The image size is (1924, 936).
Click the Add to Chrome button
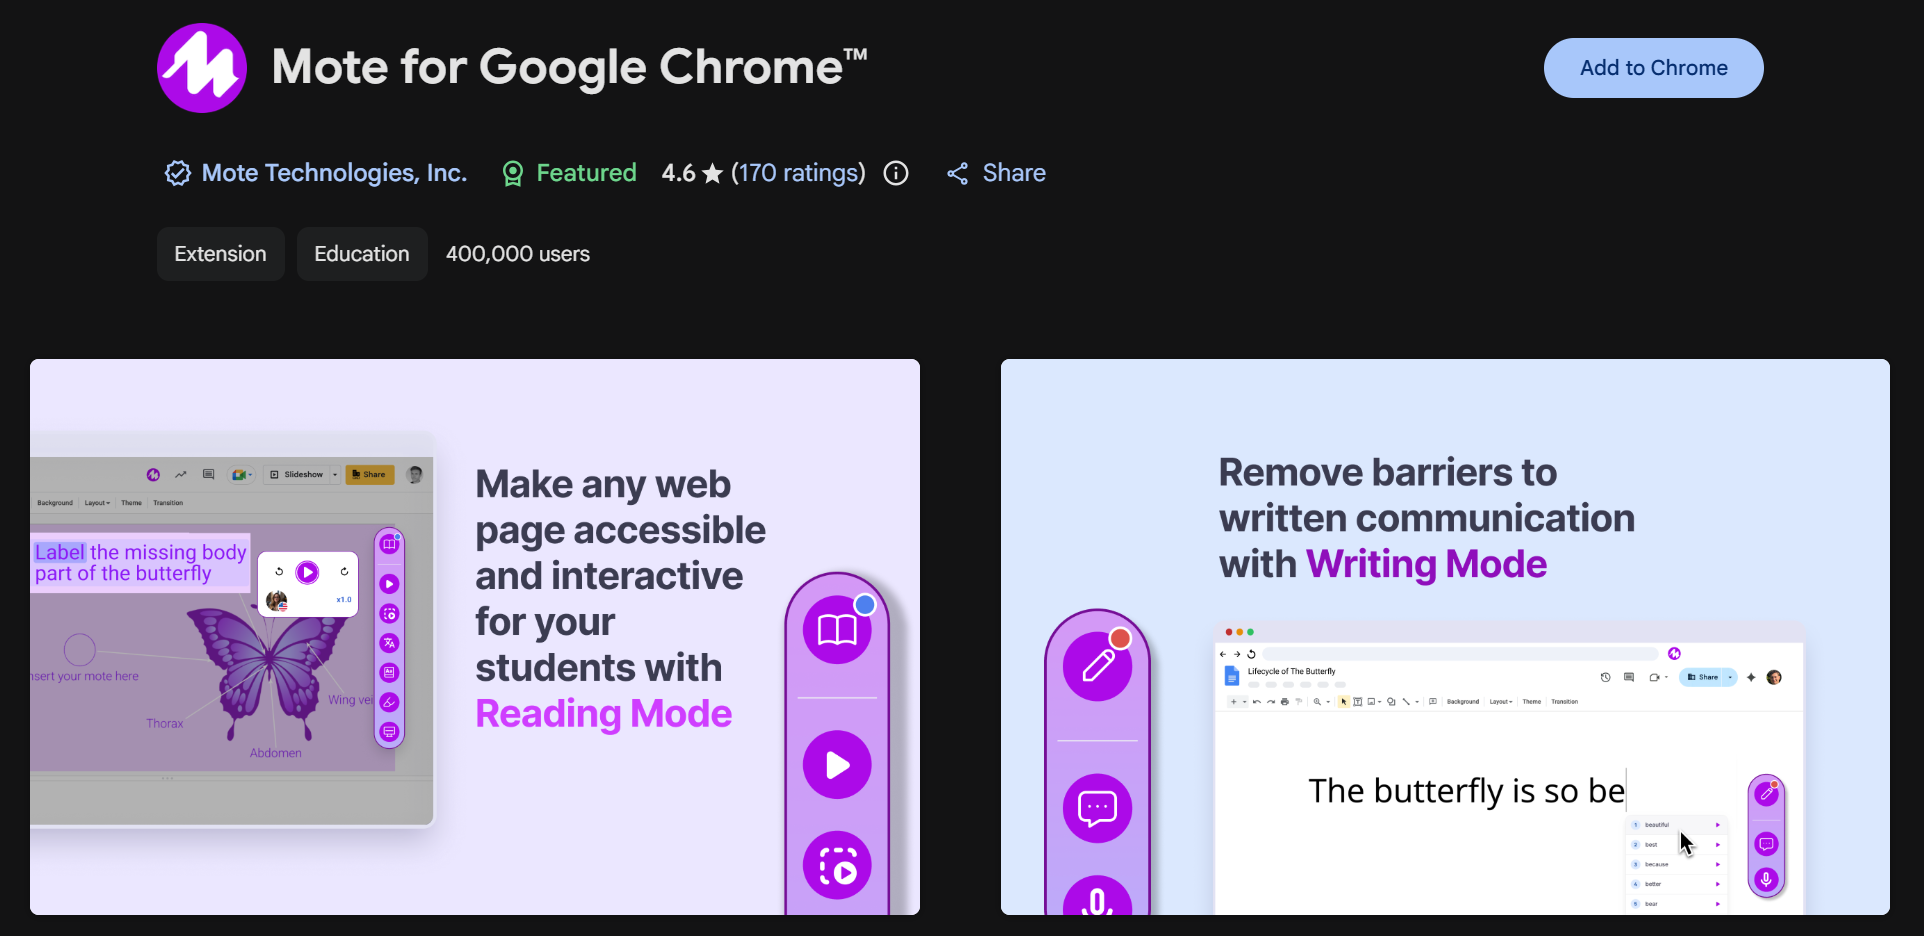[1653, 68]
